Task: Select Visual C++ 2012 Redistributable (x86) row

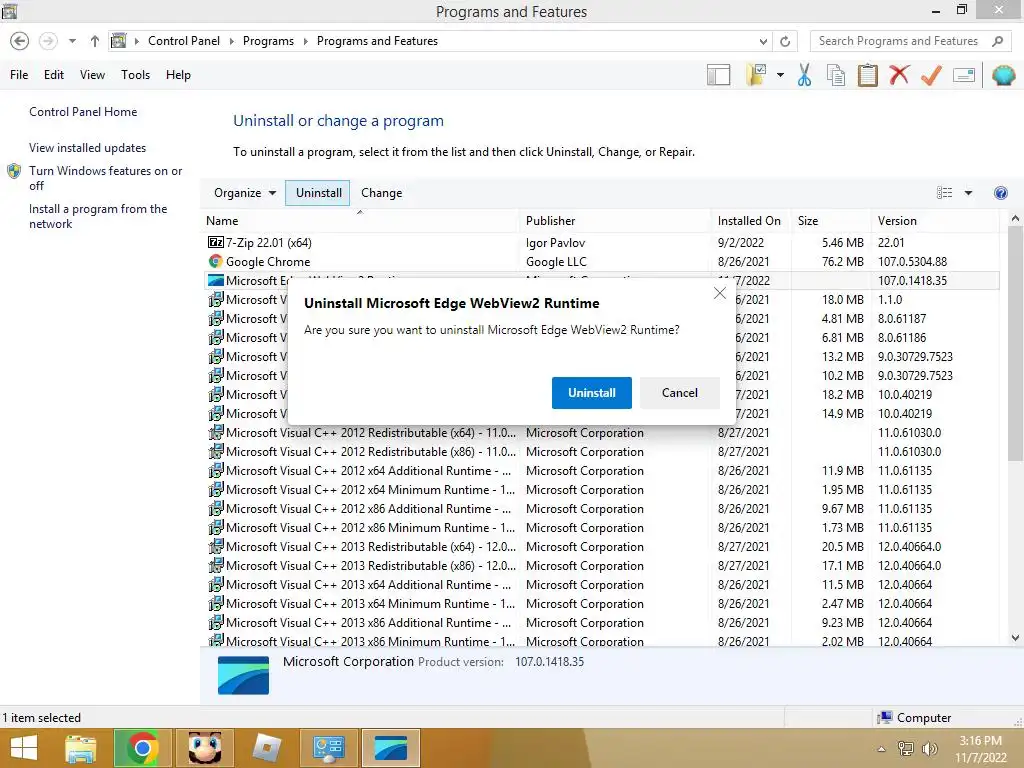Action: (x=601, y=451)
